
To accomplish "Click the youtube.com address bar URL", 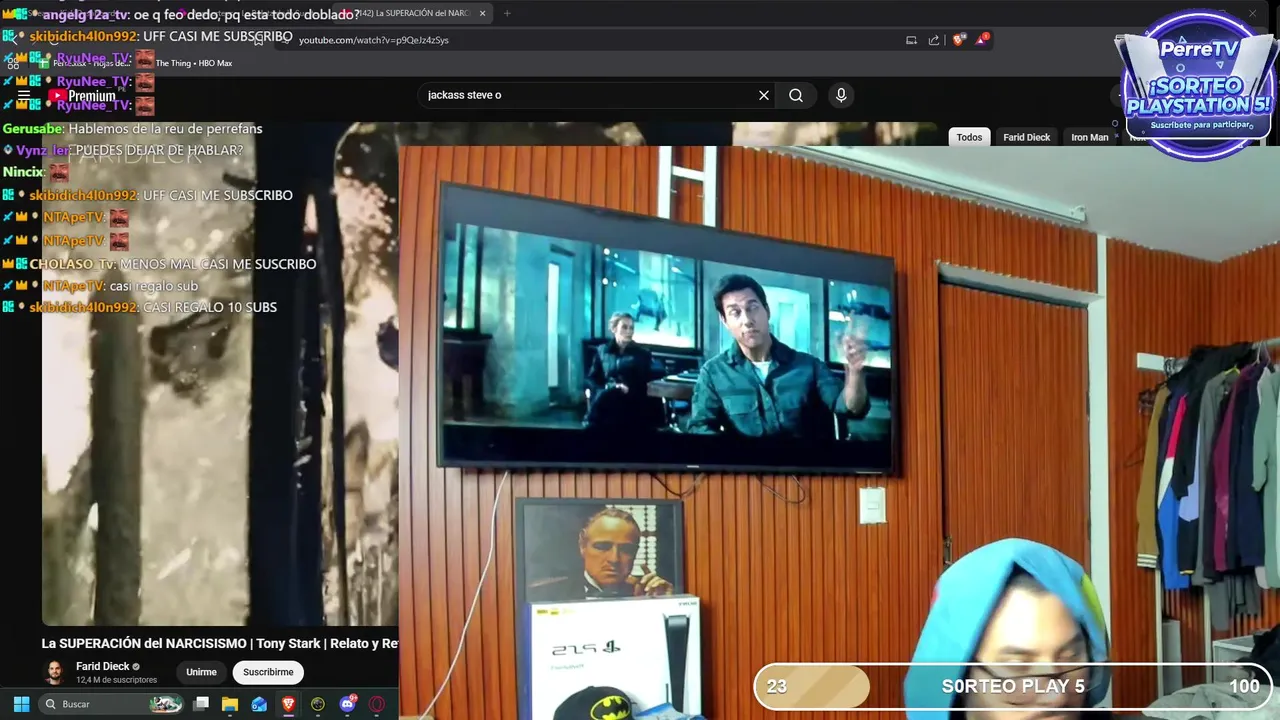I will tap(374, 40).
